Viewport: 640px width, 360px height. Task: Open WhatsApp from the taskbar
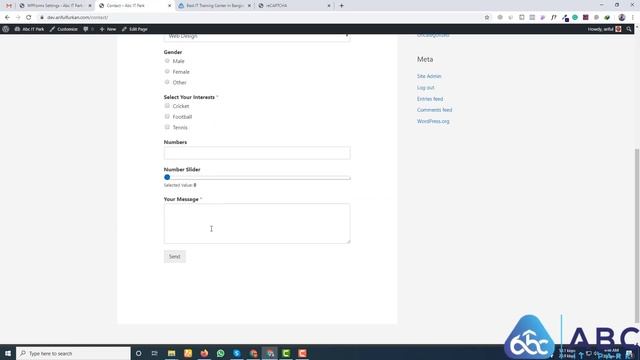point(220,353)
